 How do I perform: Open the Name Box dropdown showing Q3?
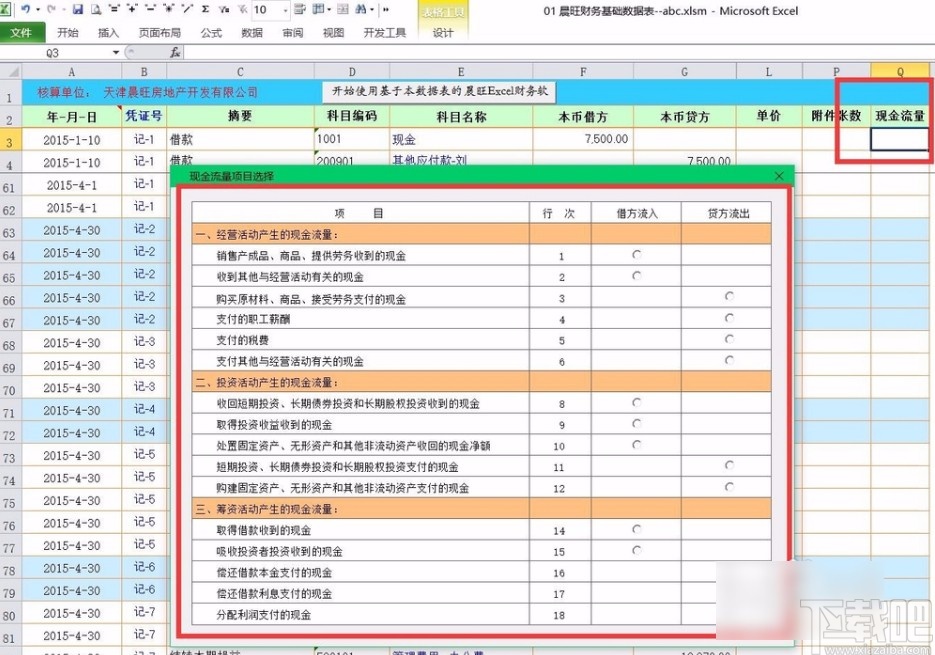(x=116, y=51)
